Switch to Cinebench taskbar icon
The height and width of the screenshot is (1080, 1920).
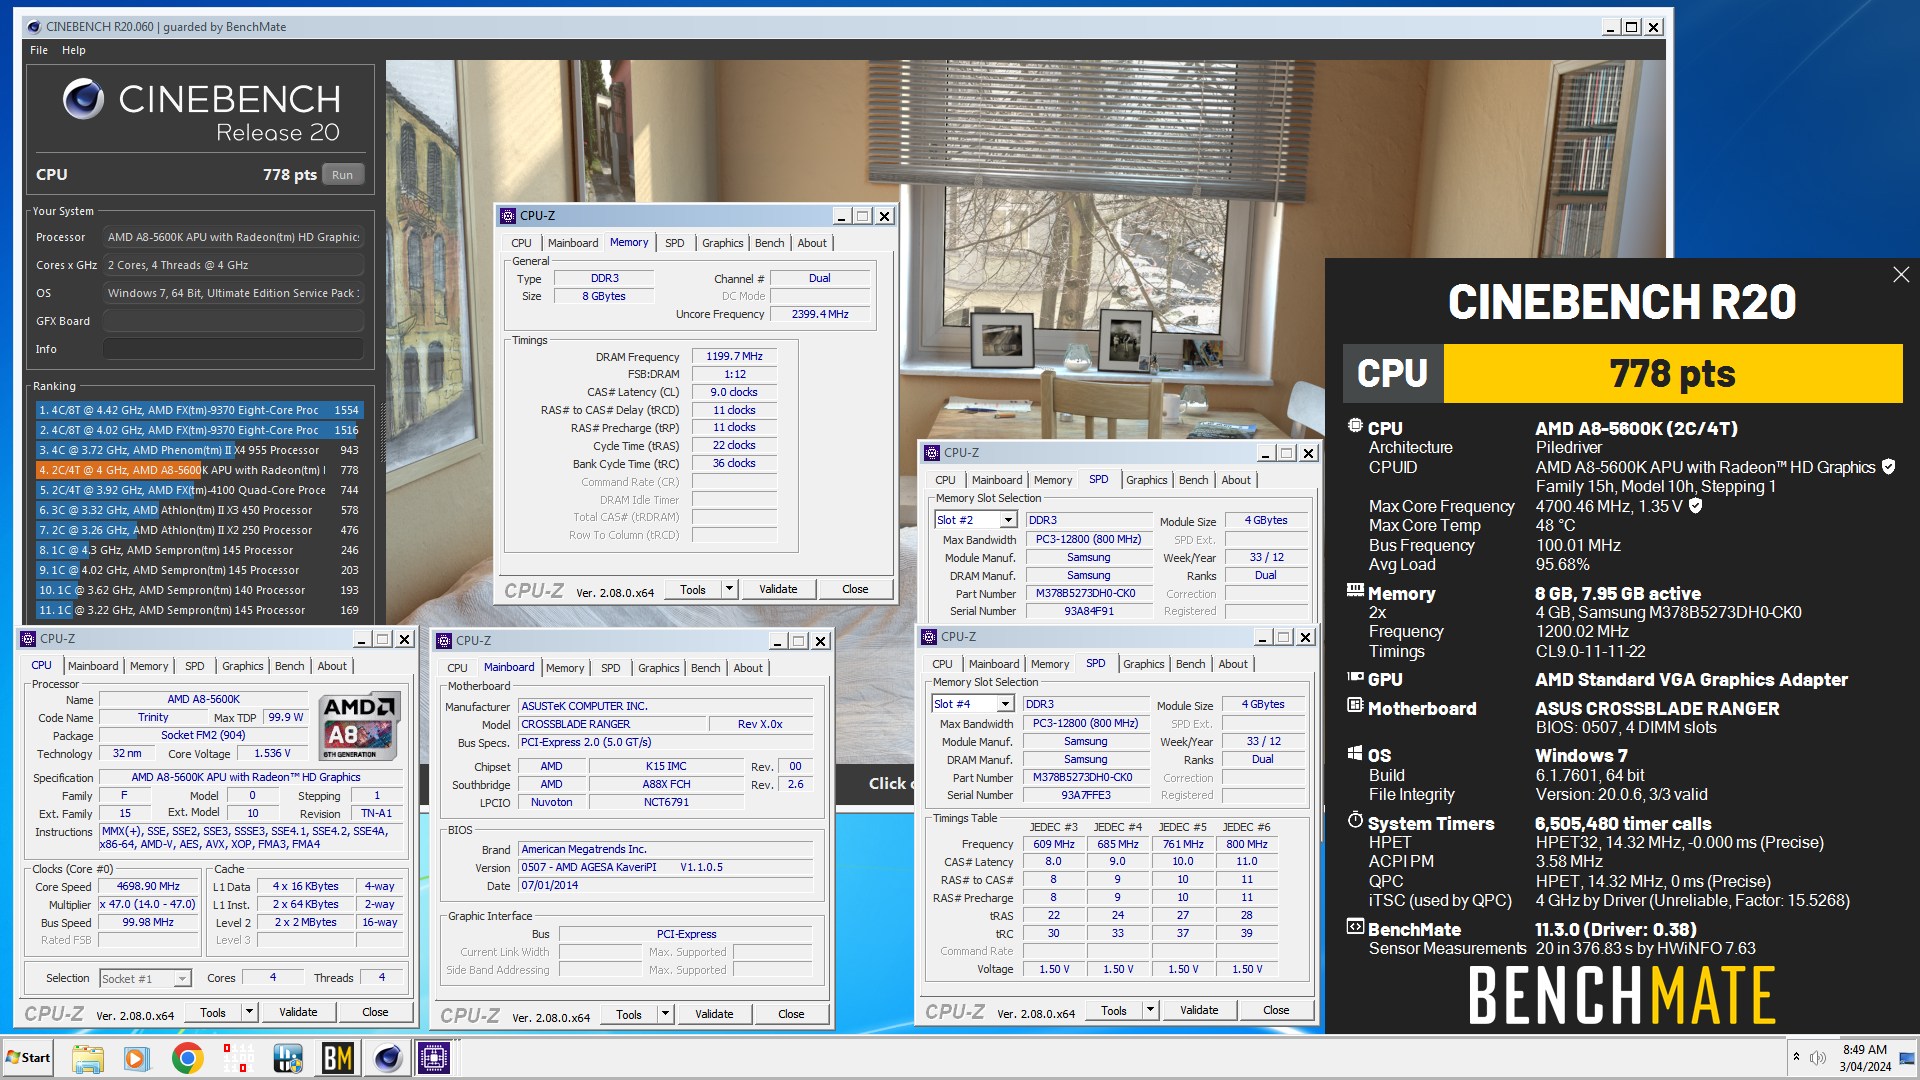(388, 1058)
